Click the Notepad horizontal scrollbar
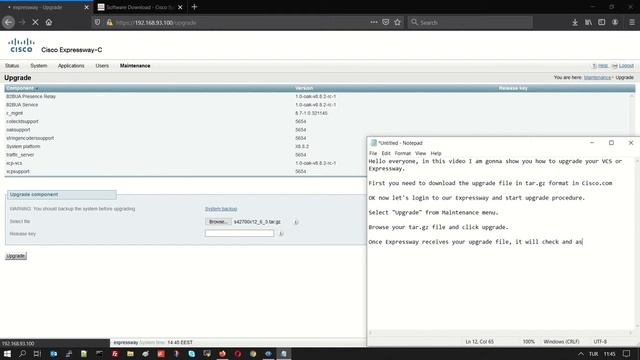 pos(501,333)
